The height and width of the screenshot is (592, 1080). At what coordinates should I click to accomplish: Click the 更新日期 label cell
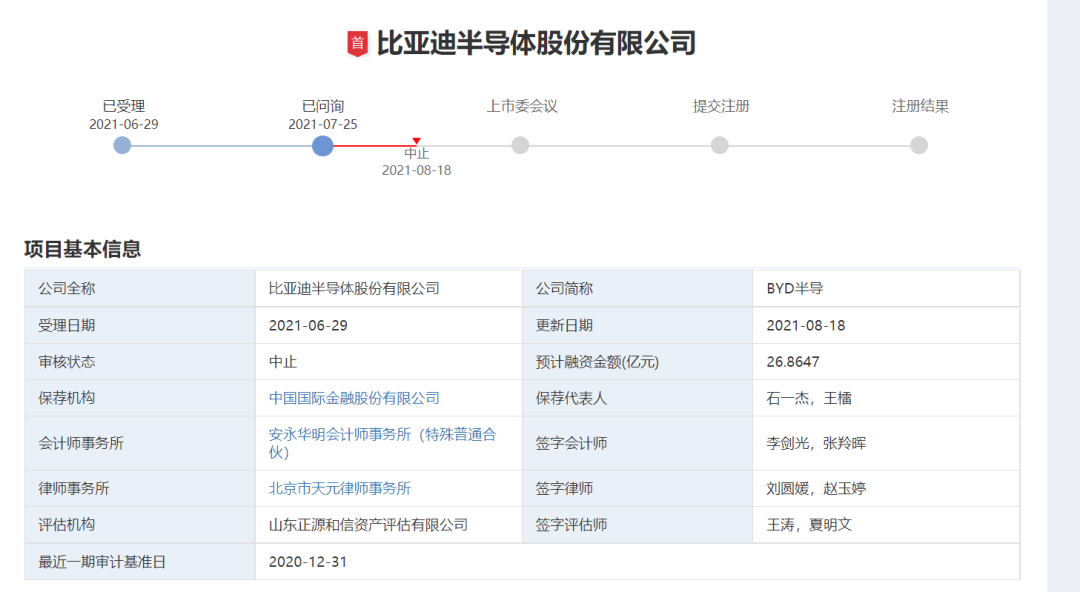click(x=637, y=325)
